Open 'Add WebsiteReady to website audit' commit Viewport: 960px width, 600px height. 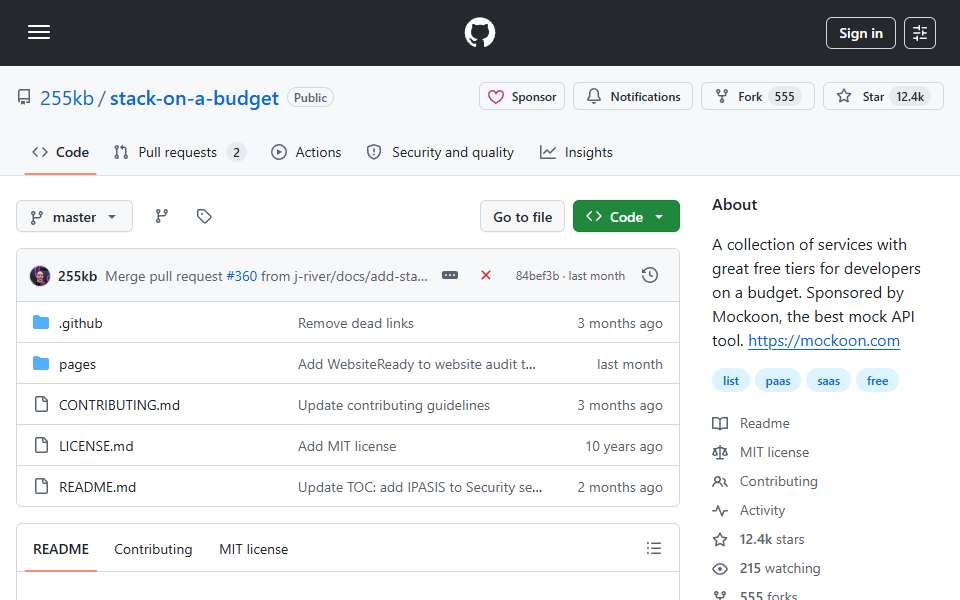[x=416, y=364]
